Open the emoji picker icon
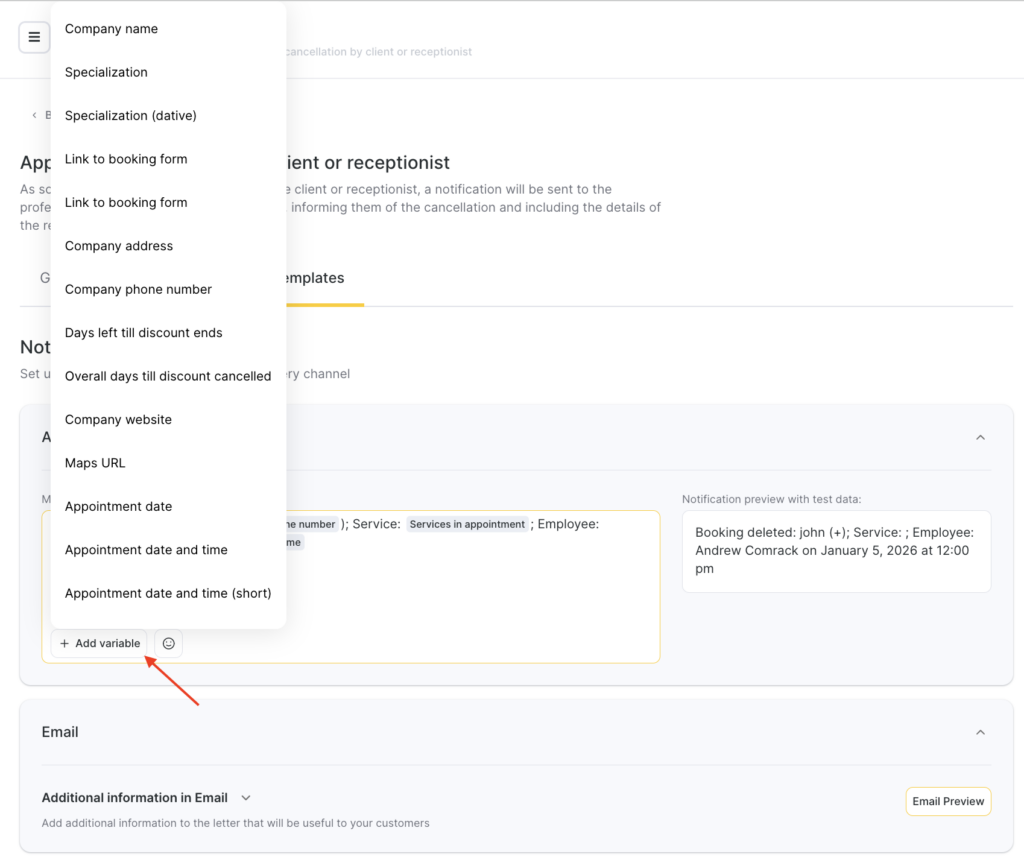 tap(168, 643)
